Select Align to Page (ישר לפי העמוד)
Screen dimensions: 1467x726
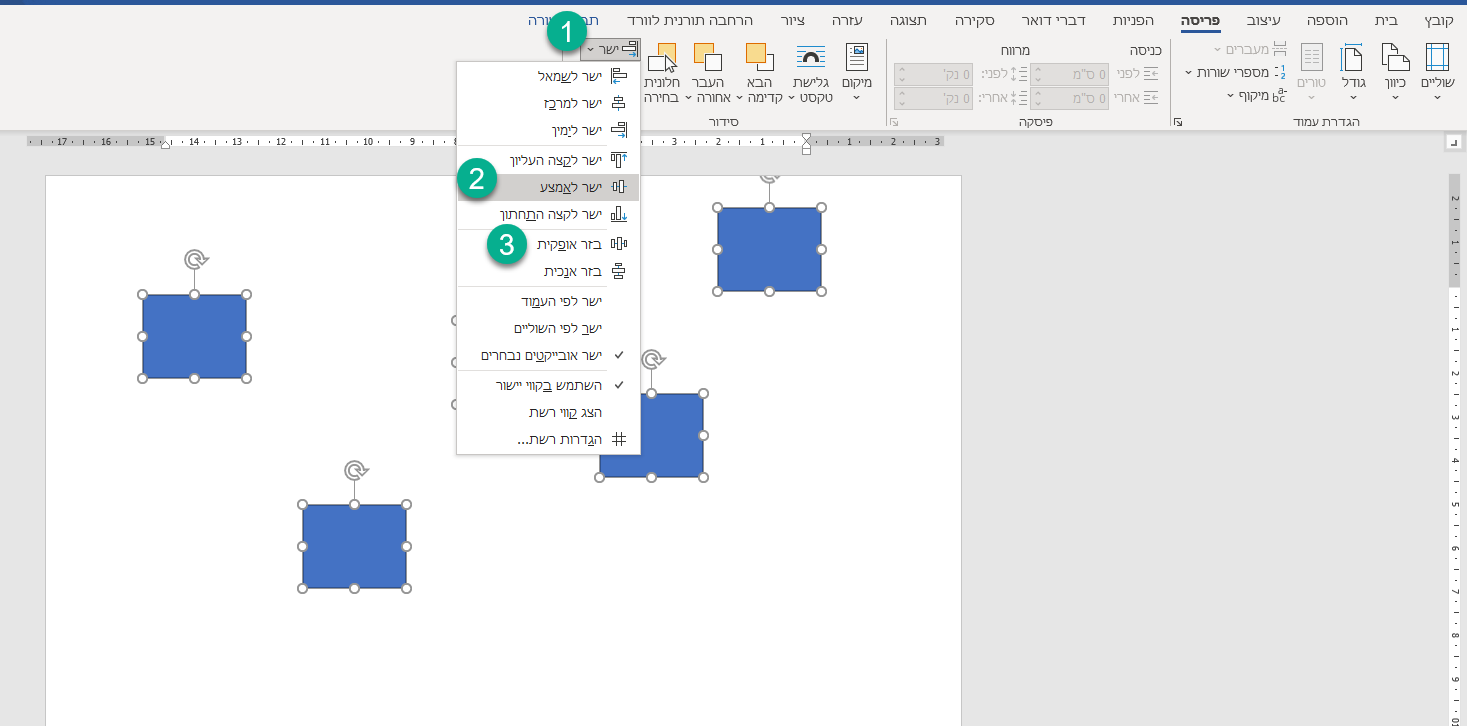click(x=548, y=301)
